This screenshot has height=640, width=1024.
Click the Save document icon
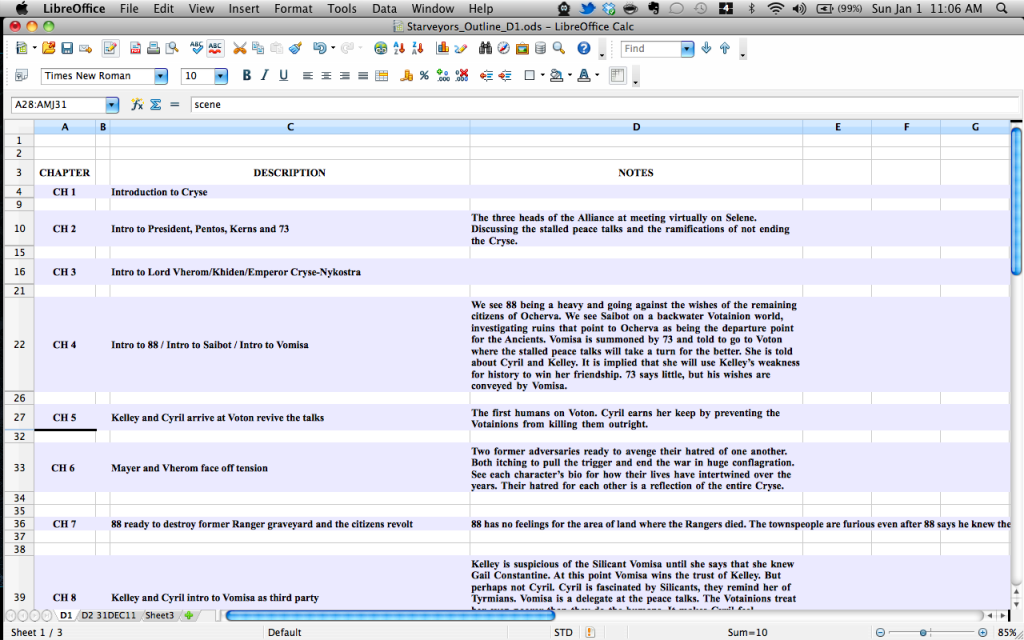[x=67, y=48]
